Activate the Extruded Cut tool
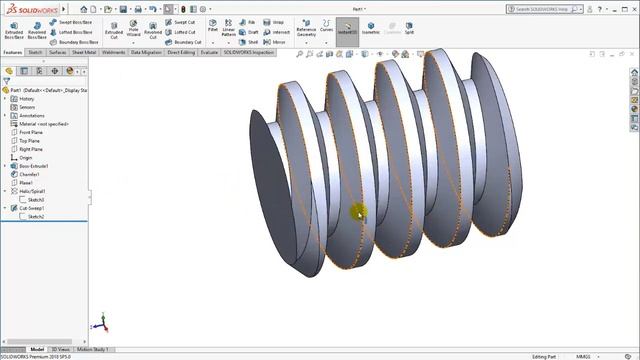This screenshot has height=360, width=640. 114,30
